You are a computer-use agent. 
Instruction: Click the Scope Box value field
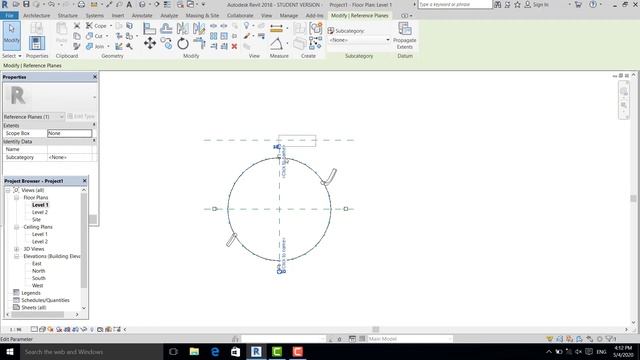[69, 133]
